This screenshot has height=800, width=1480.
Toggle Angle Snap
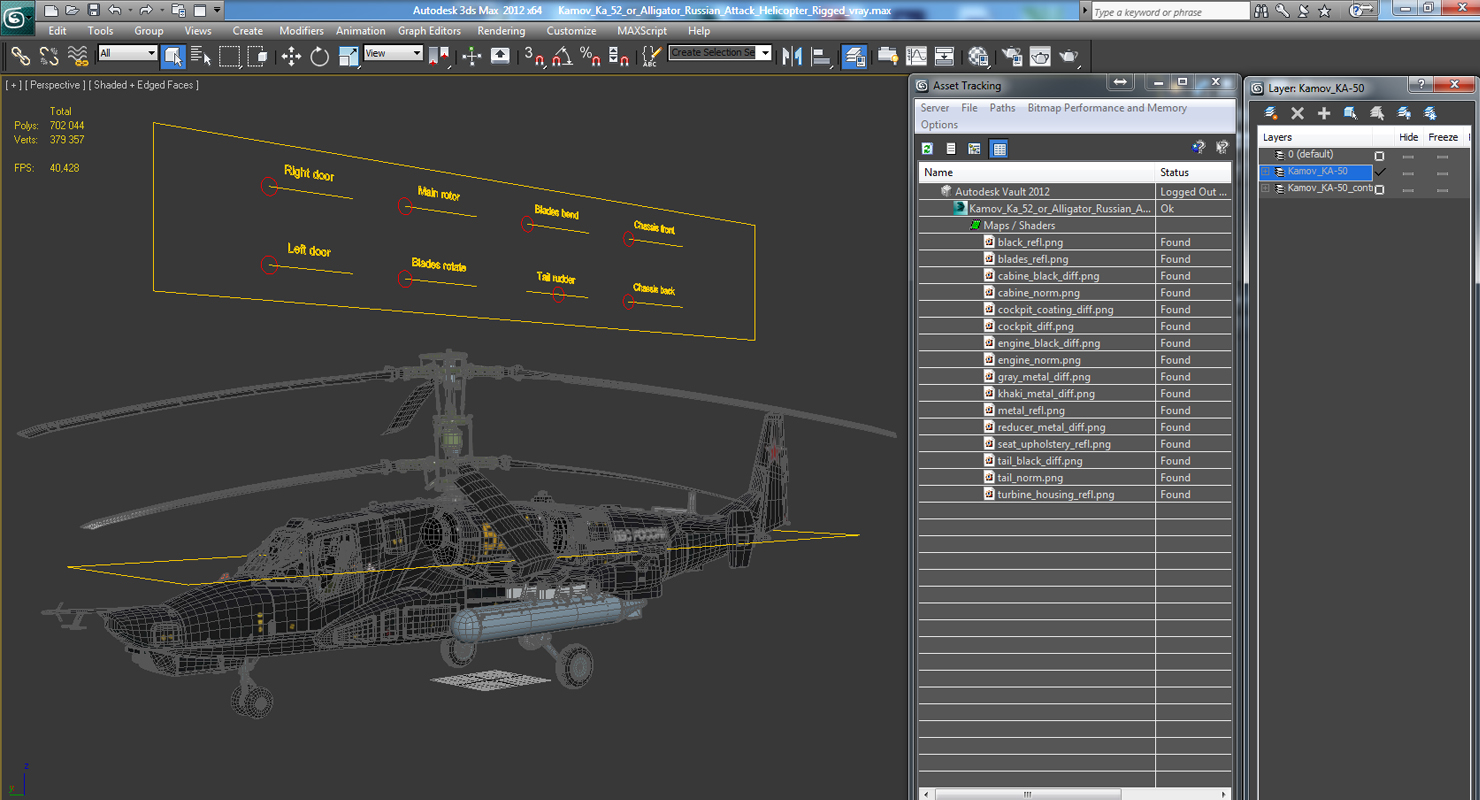(x=562, y=56)
